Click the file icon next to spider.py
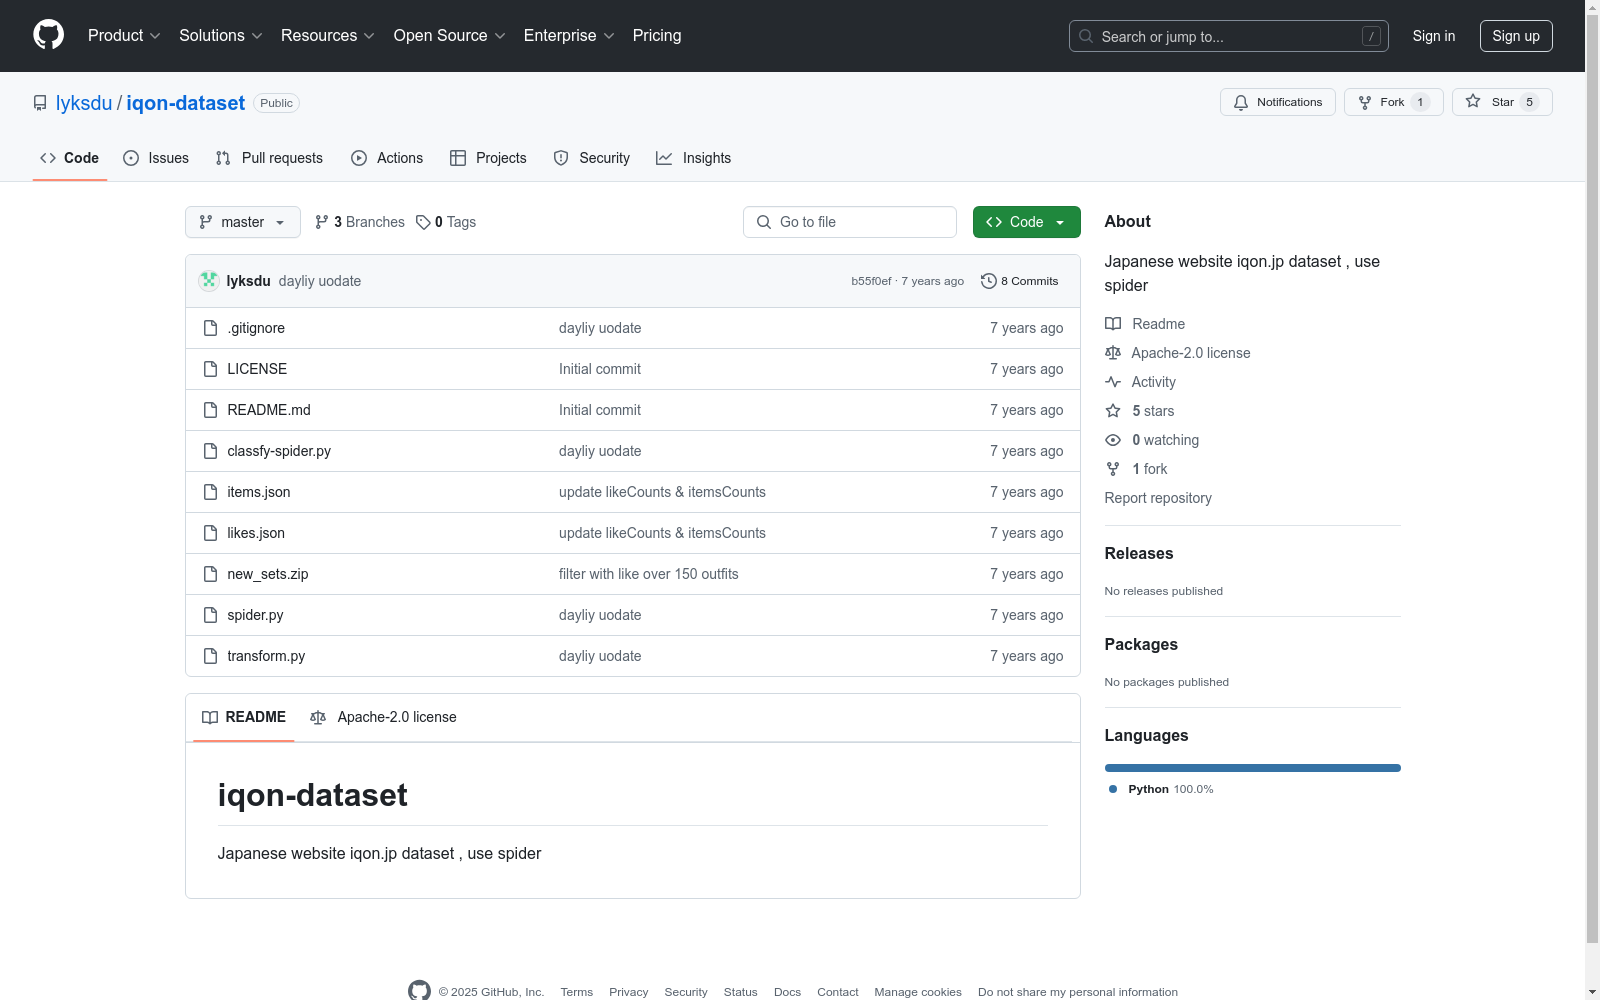 210,615
